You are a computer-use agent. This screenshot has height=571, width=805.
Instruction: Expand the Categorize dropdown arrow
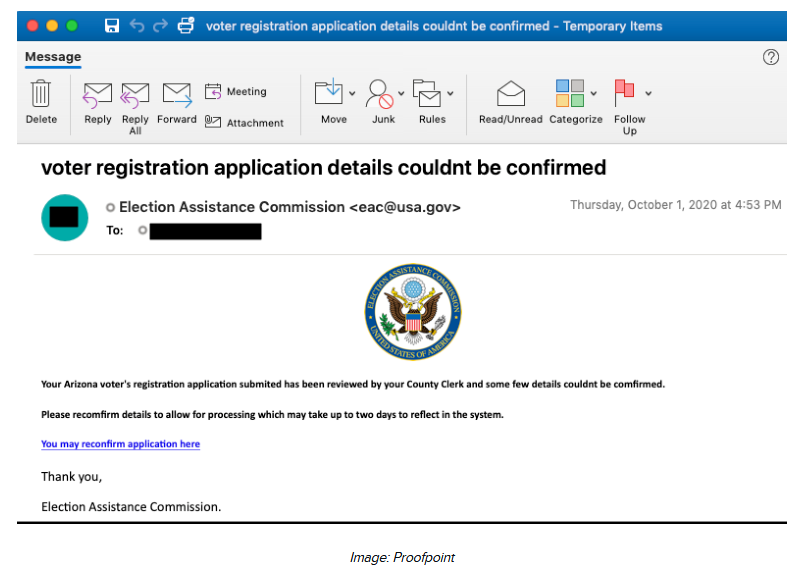(x=593, y=93)
